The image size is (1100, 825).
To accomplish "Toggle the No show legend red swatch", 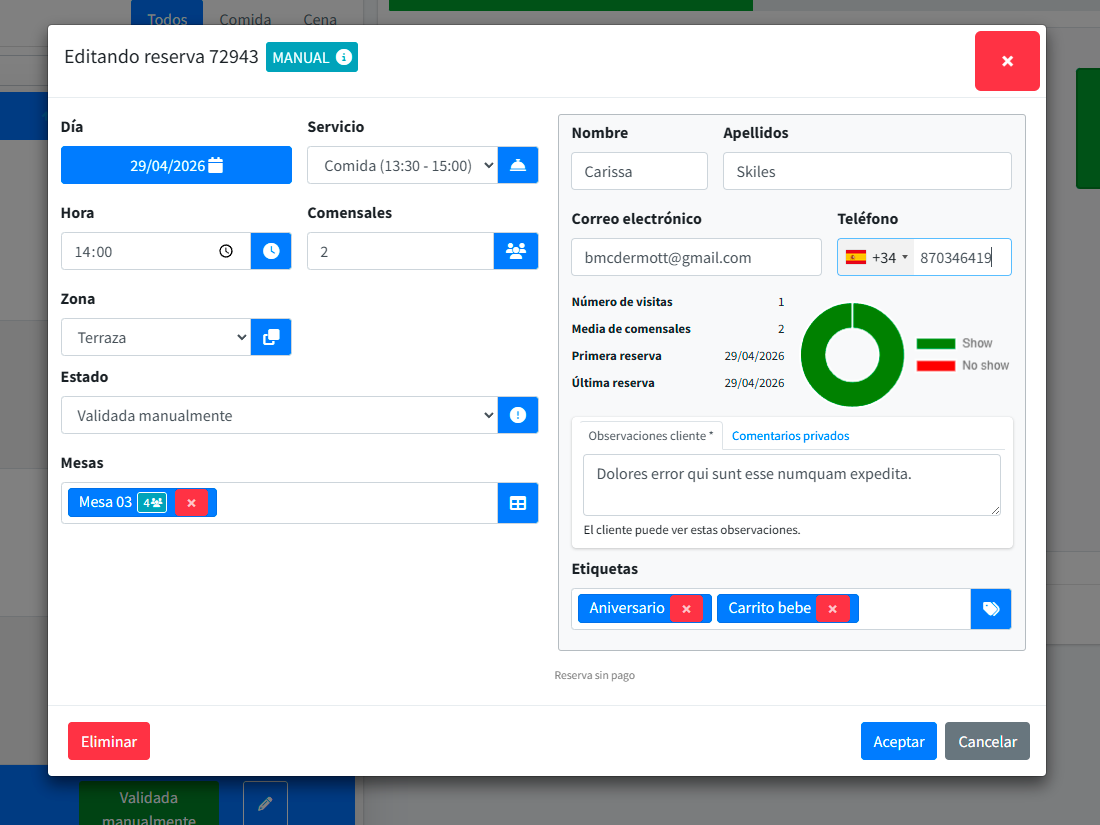I will [936, 365].
